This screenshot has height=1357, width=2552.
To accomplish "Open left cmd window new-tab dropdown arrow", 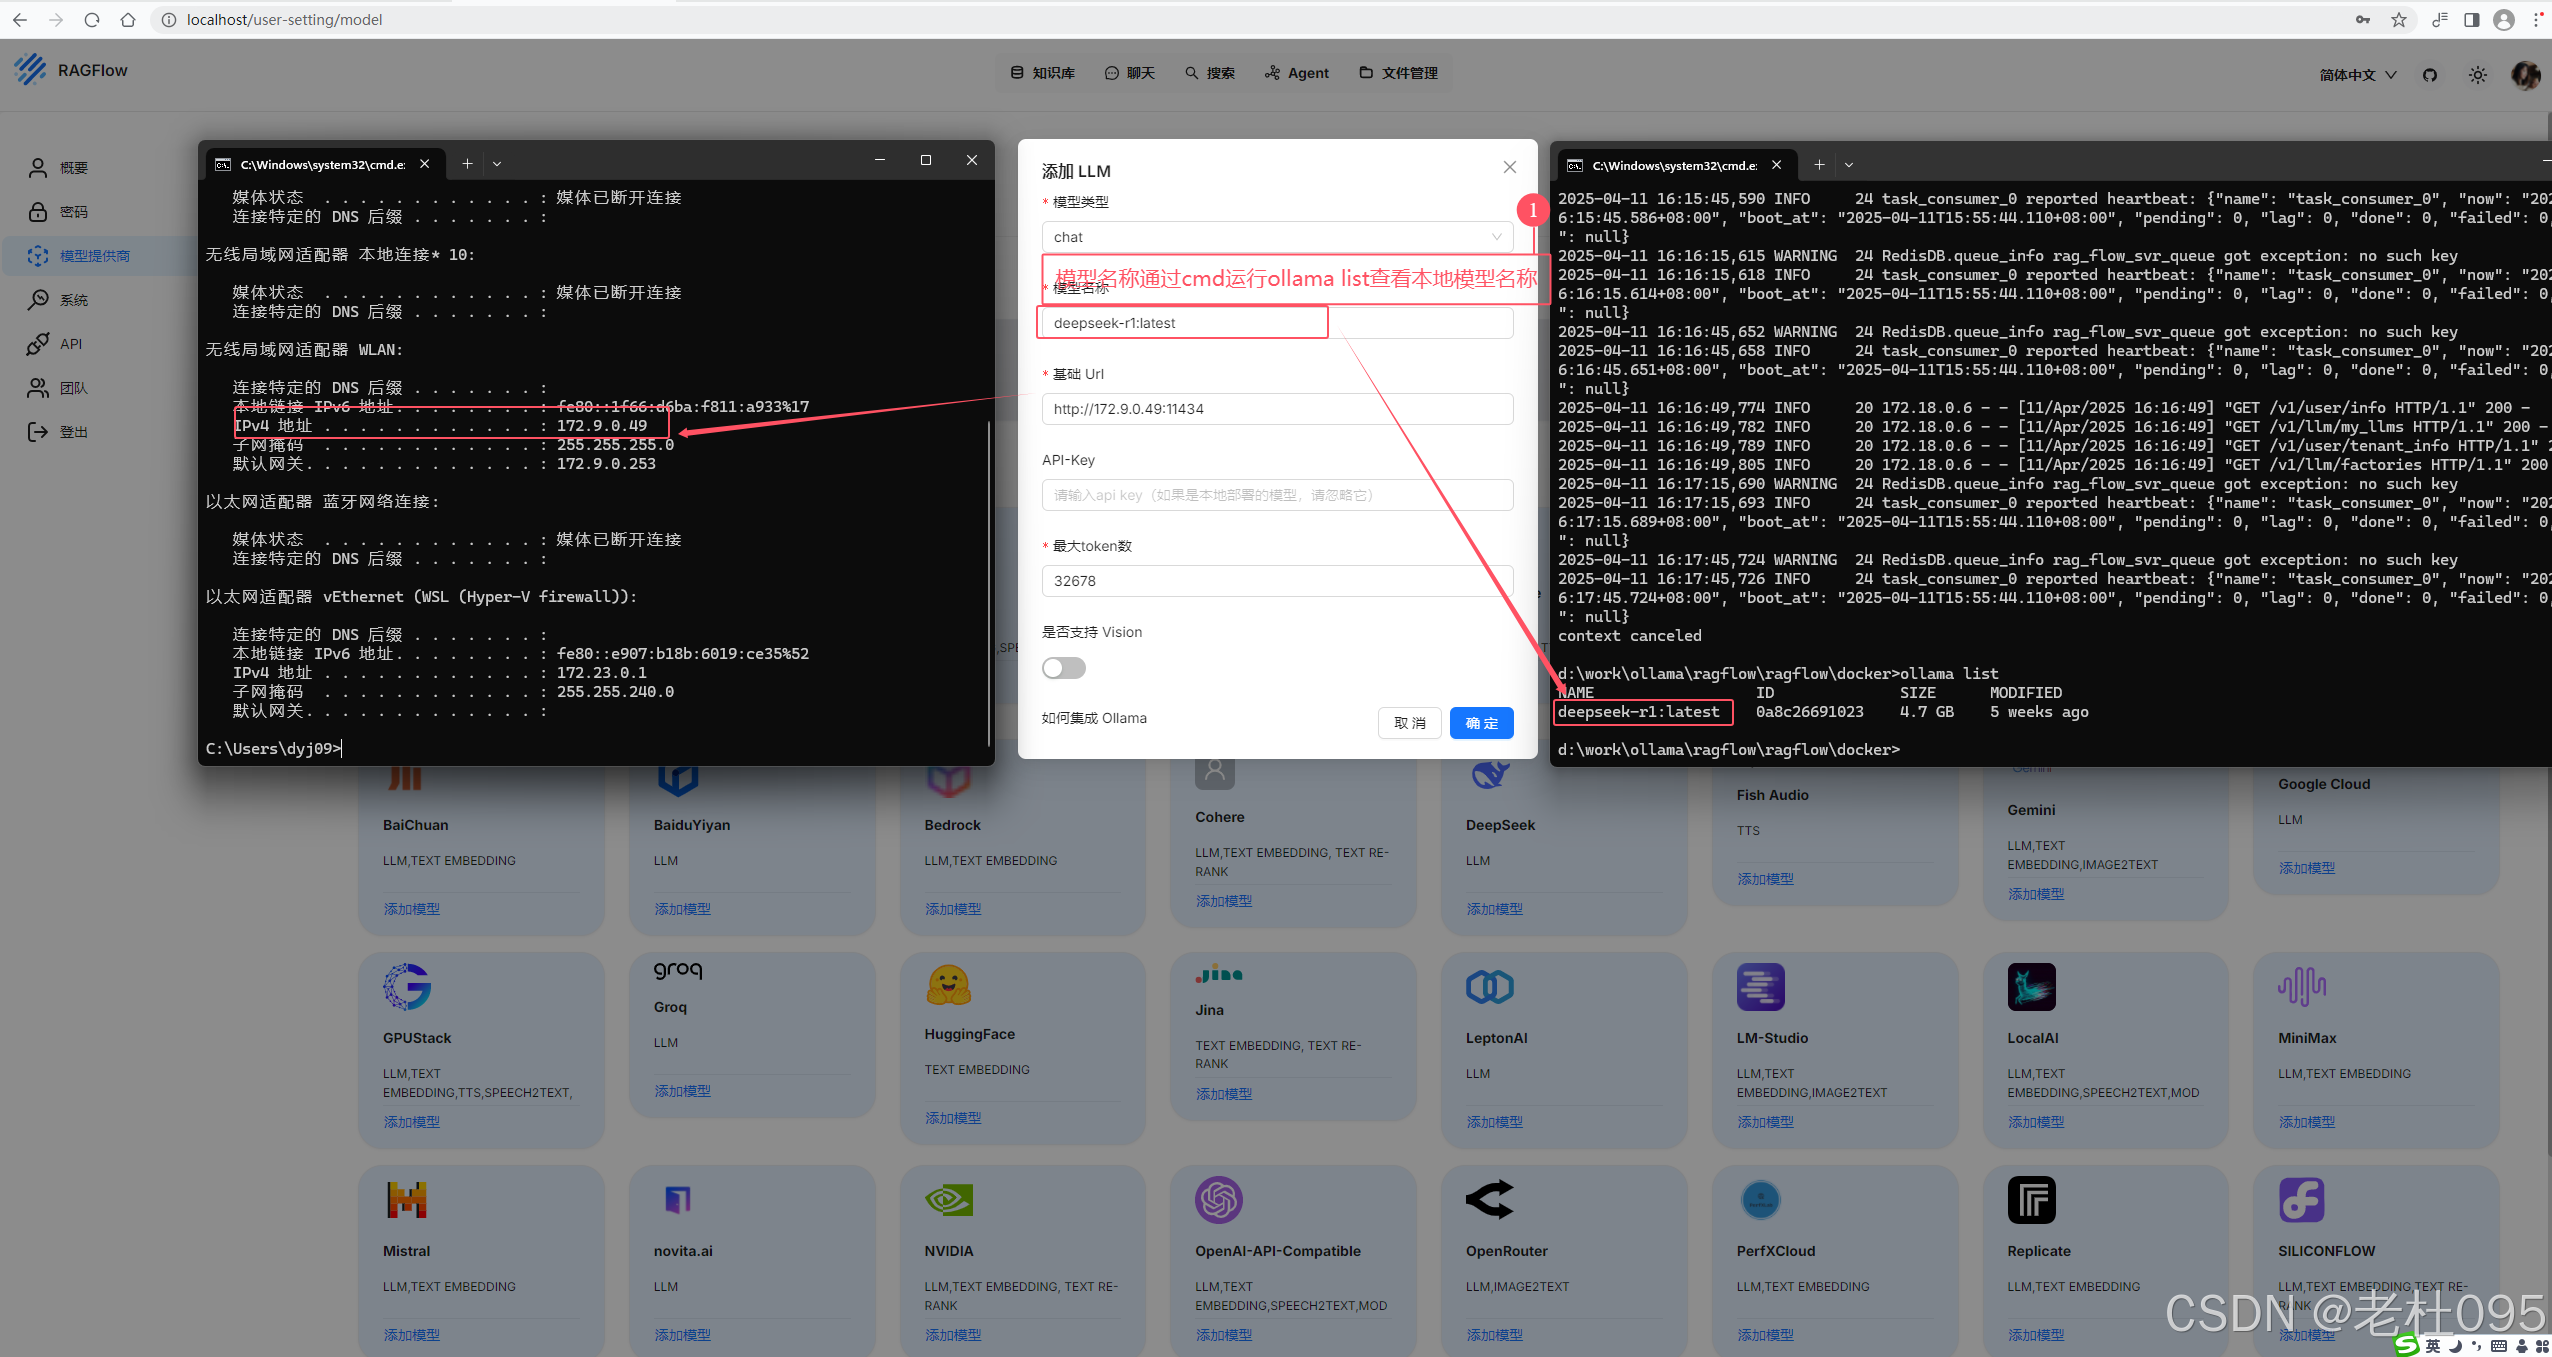I will 497,164.
